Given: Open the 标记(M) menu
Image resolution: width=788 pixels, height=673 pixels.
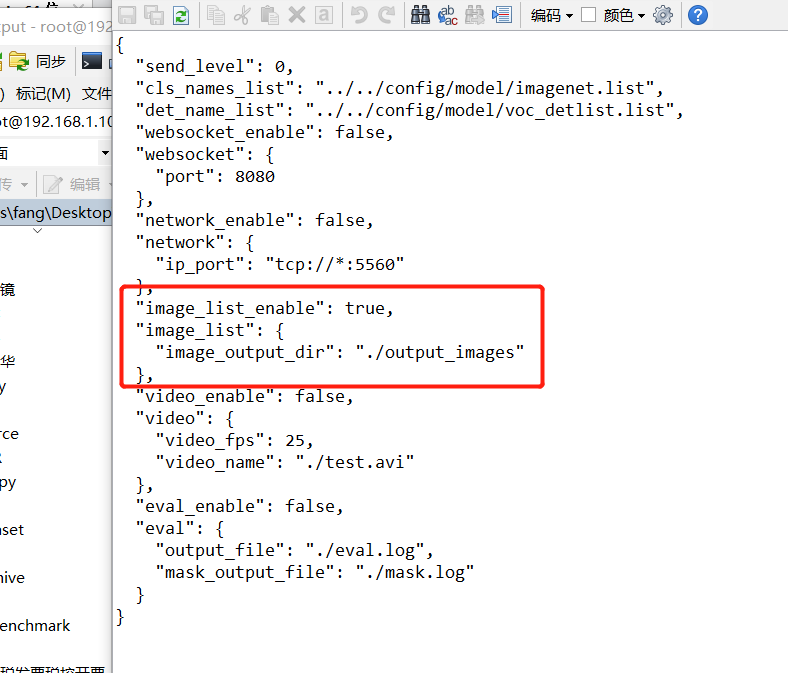Looking at the screenshot, I should (x=43, y=93).
